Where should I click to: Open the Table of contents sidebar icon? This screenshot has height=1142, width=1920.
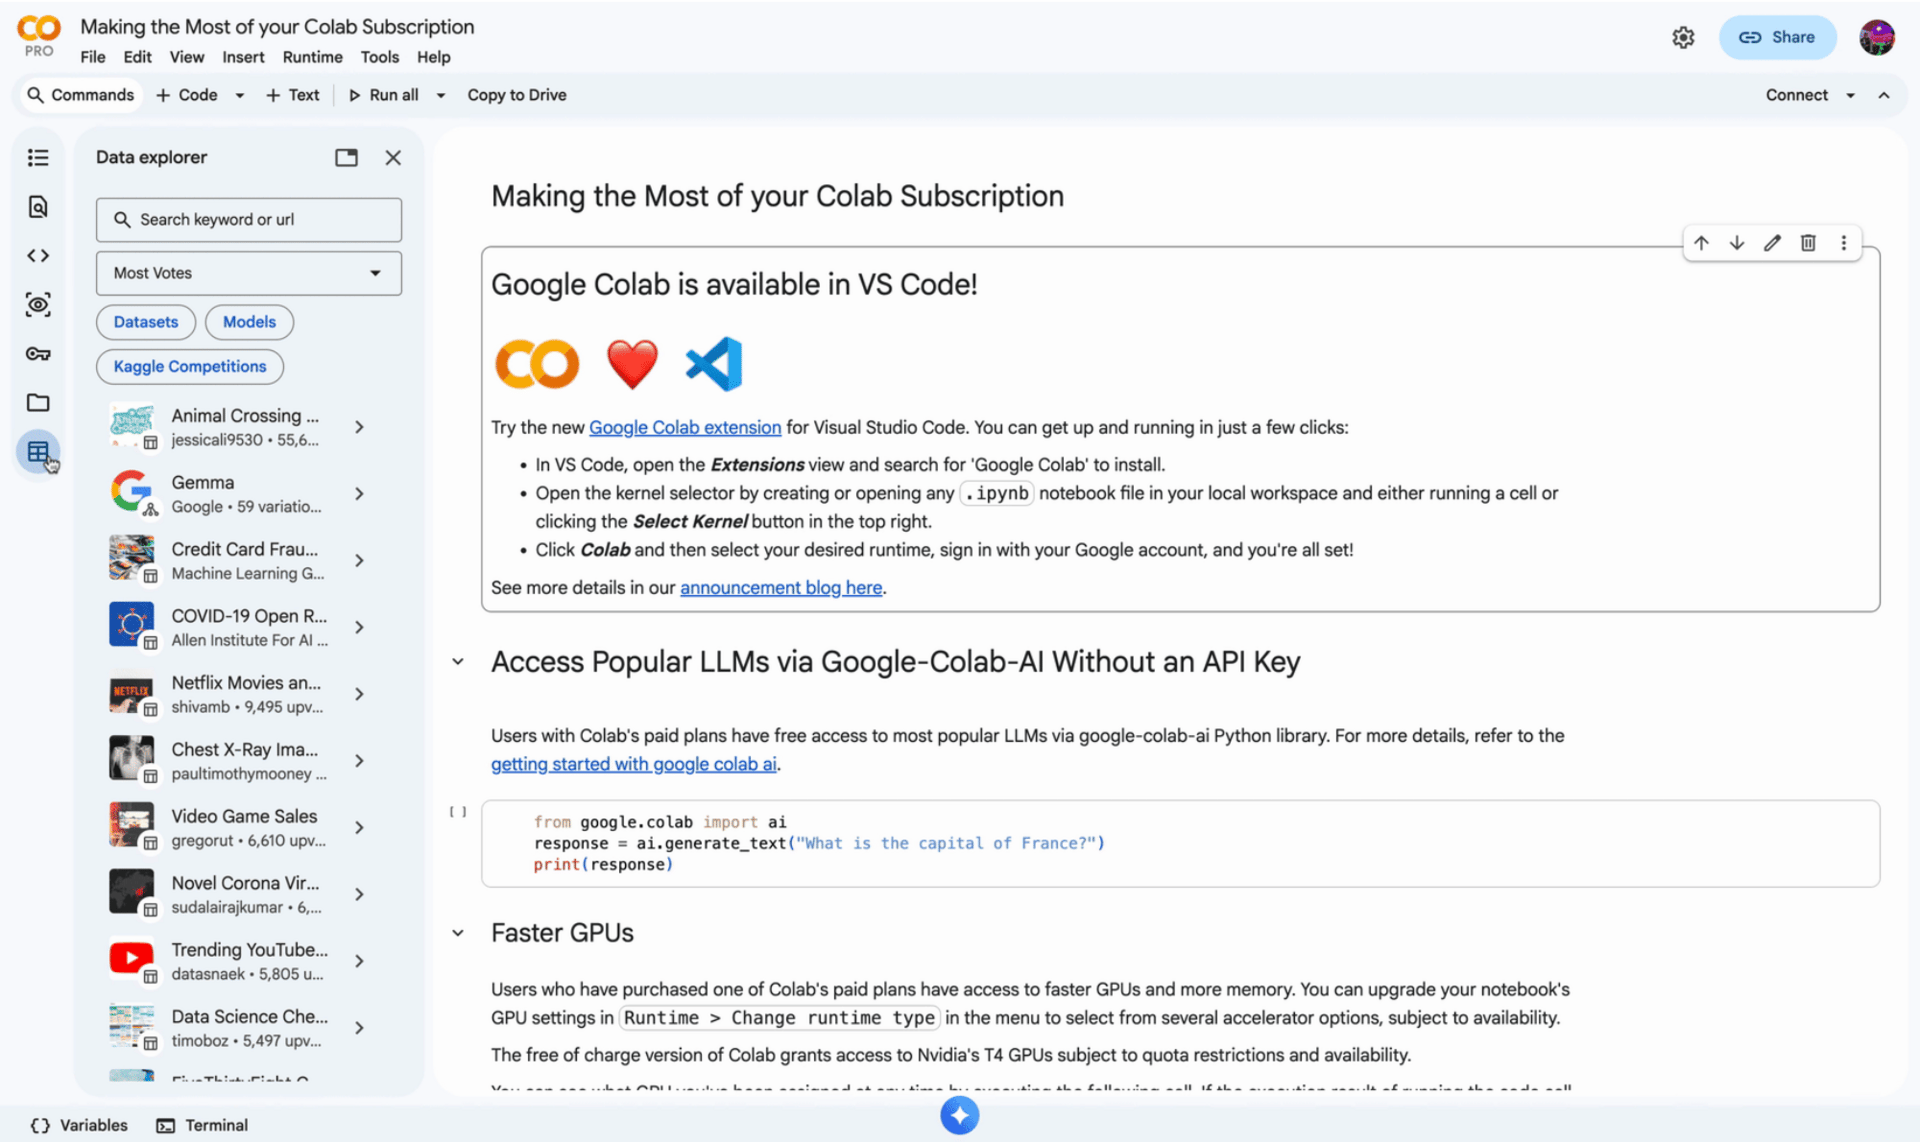[x=38, y=158]
